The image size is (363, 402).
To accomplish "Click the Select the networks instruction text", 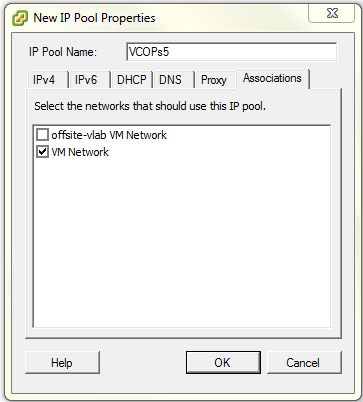I will [x=150, y=106].
